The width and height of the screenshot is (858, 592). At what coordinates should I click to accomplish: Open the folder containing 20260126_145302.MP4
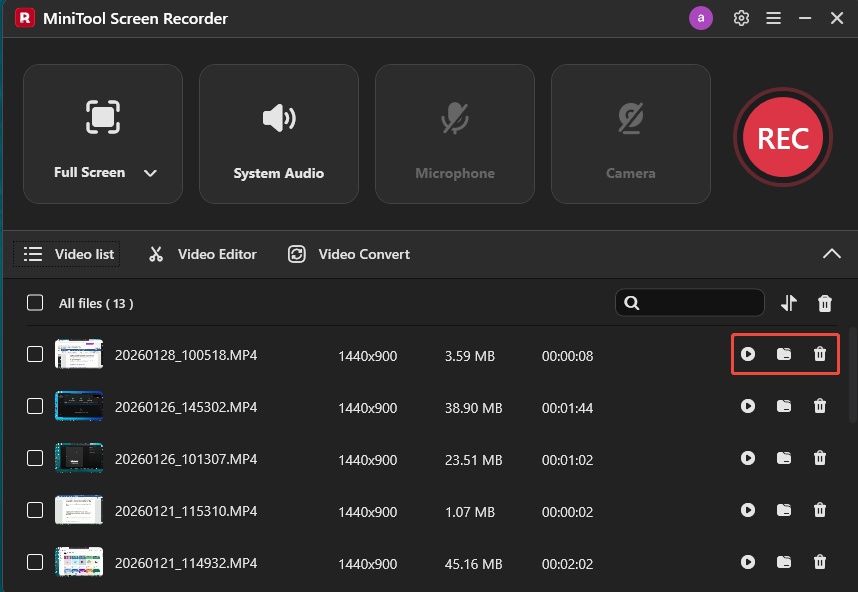[784, 406]
